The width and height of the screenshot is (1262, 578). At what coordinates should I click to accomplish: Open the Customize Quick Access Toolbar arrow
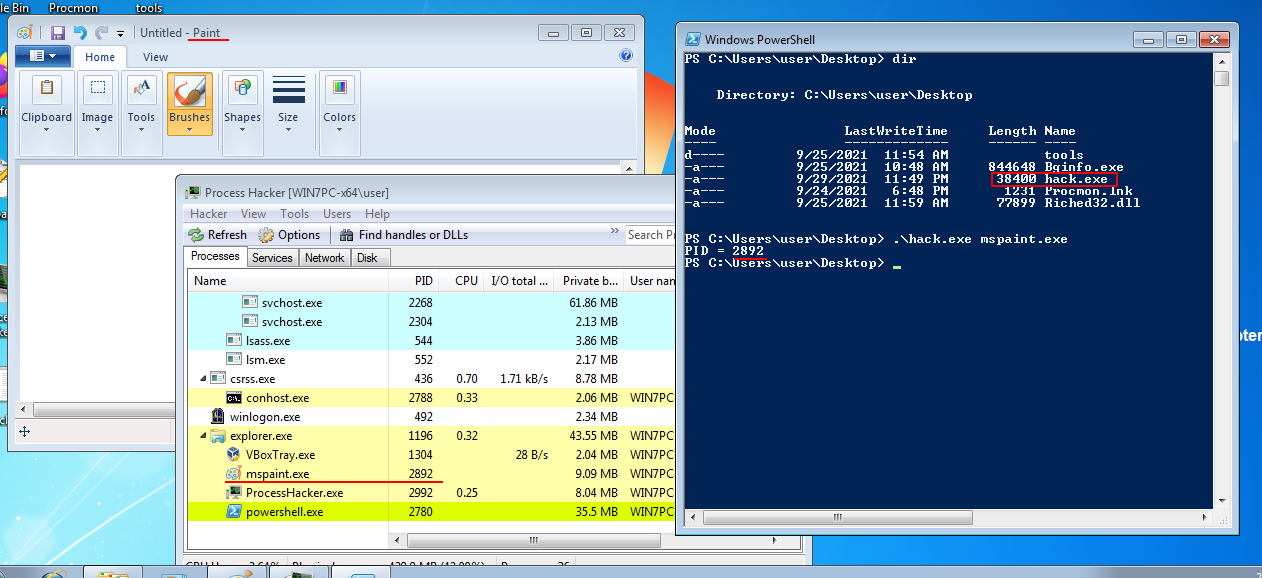pyautogui.click(x=121, y=34)
